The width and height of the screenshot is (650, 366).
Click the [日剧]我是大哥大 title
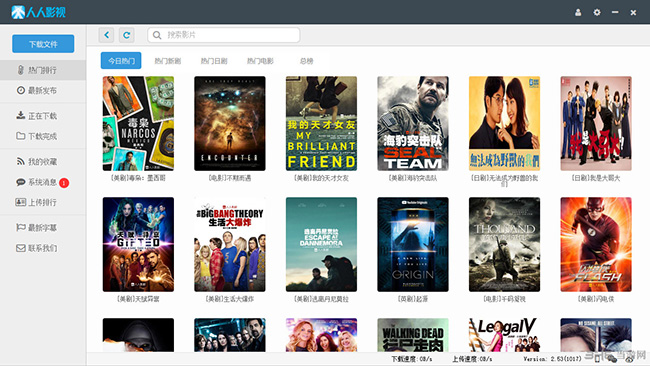click(x=596, y=178)
